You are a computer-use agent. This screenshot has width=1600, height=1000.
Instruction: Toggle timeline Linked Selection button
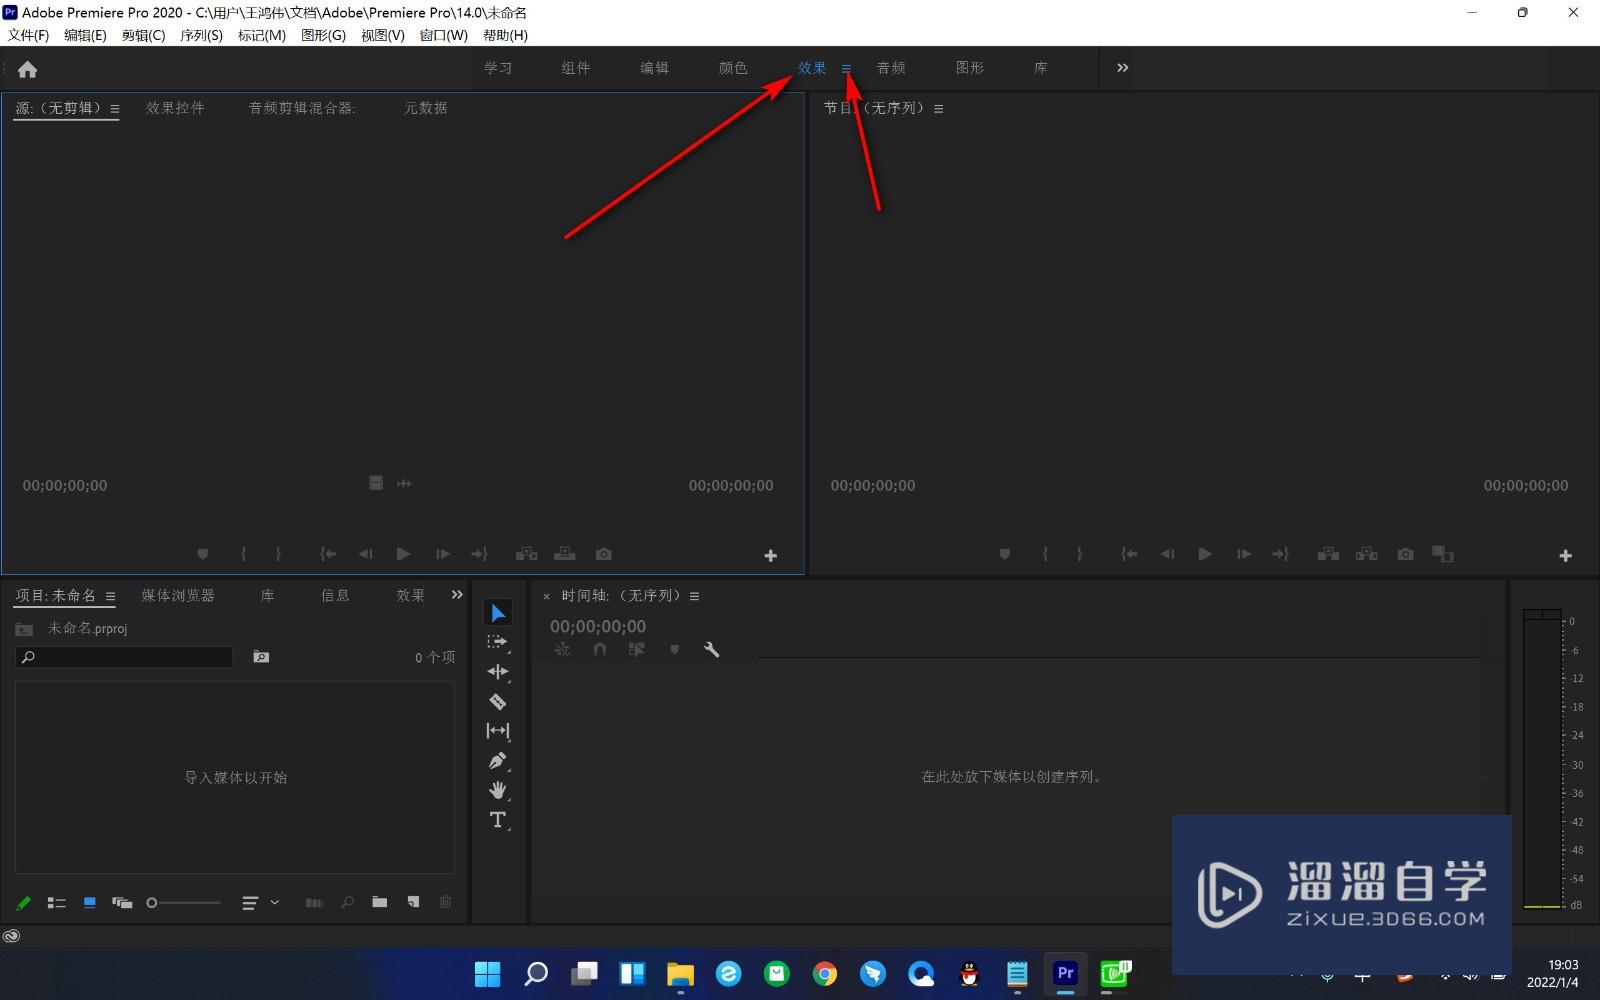[636, 650]
